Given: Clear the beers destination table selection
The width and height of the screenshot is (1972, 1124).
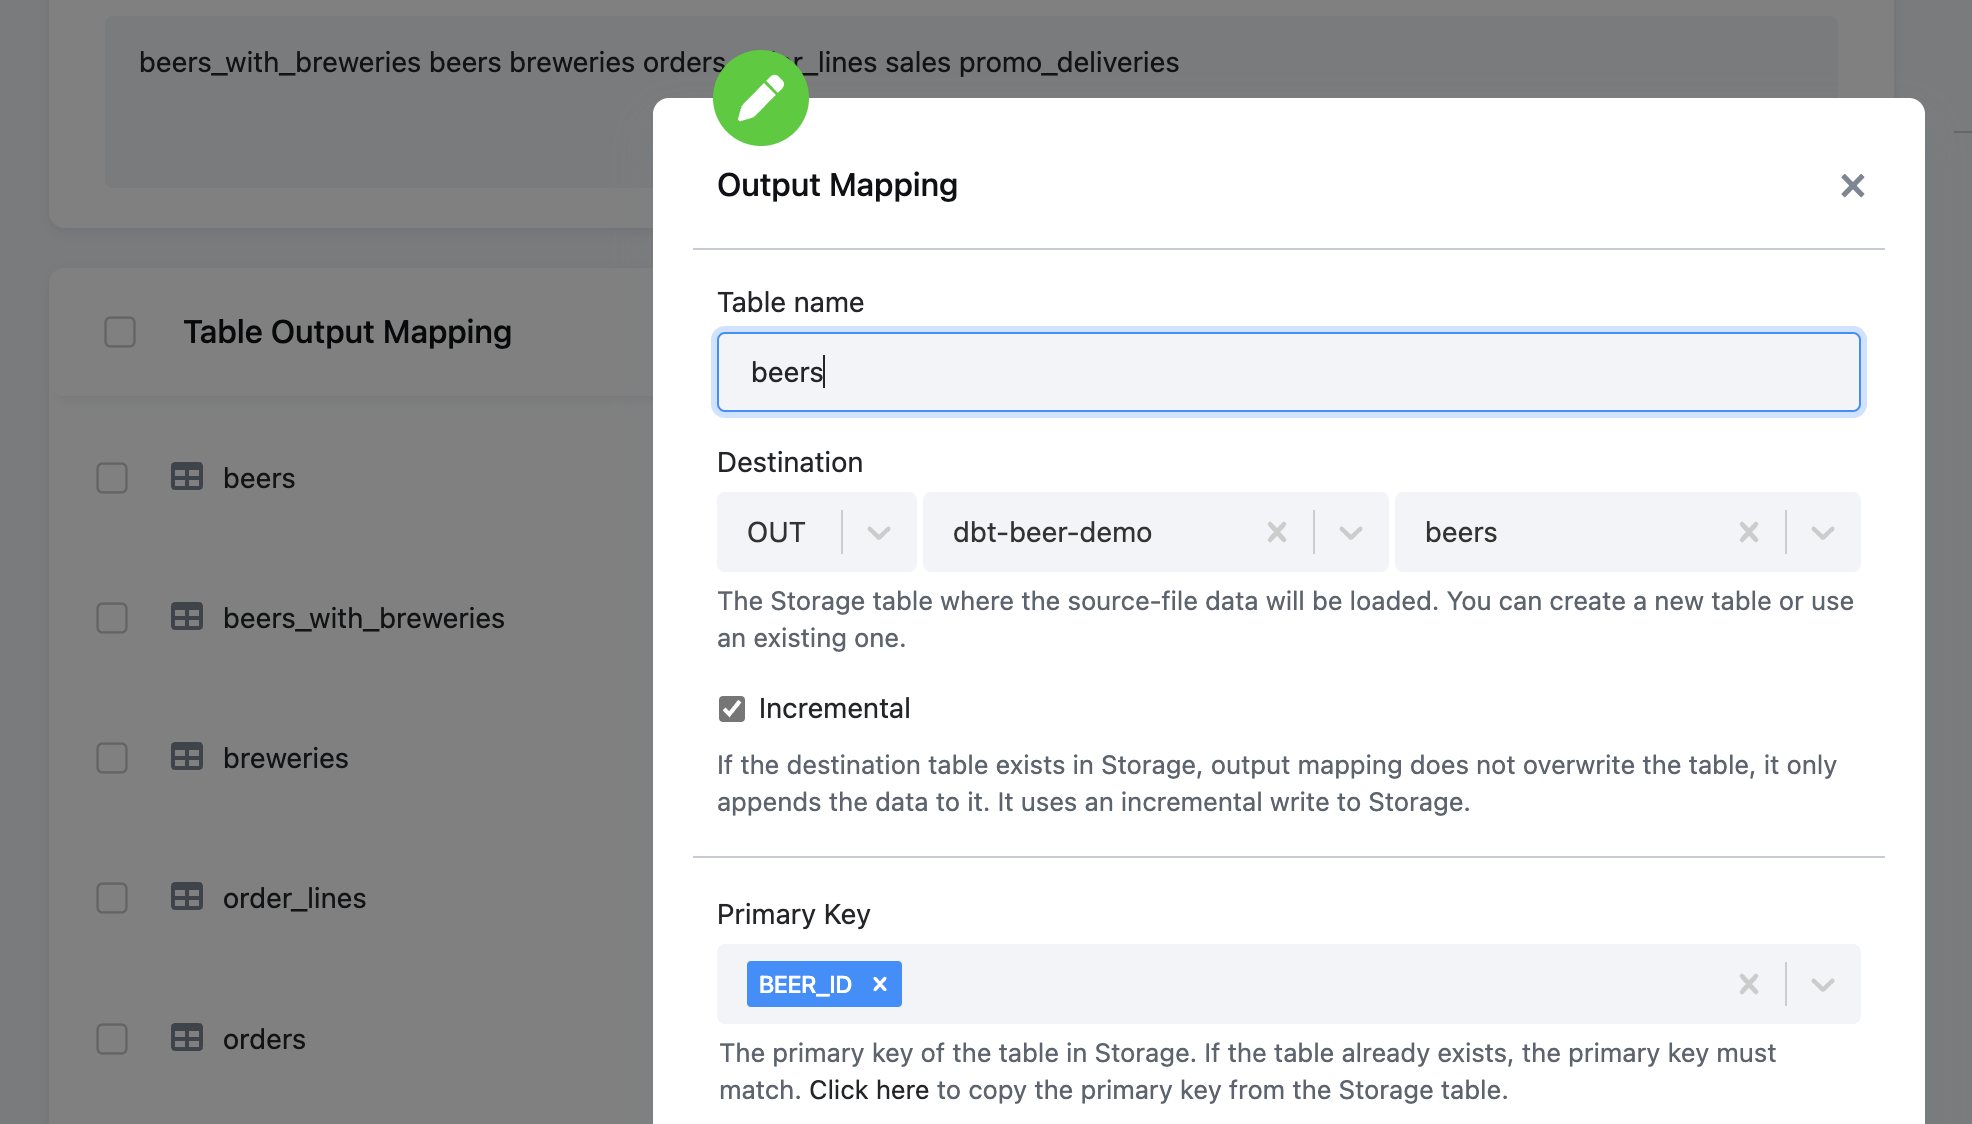Looking at the screenshot, I should point(1749,532).
